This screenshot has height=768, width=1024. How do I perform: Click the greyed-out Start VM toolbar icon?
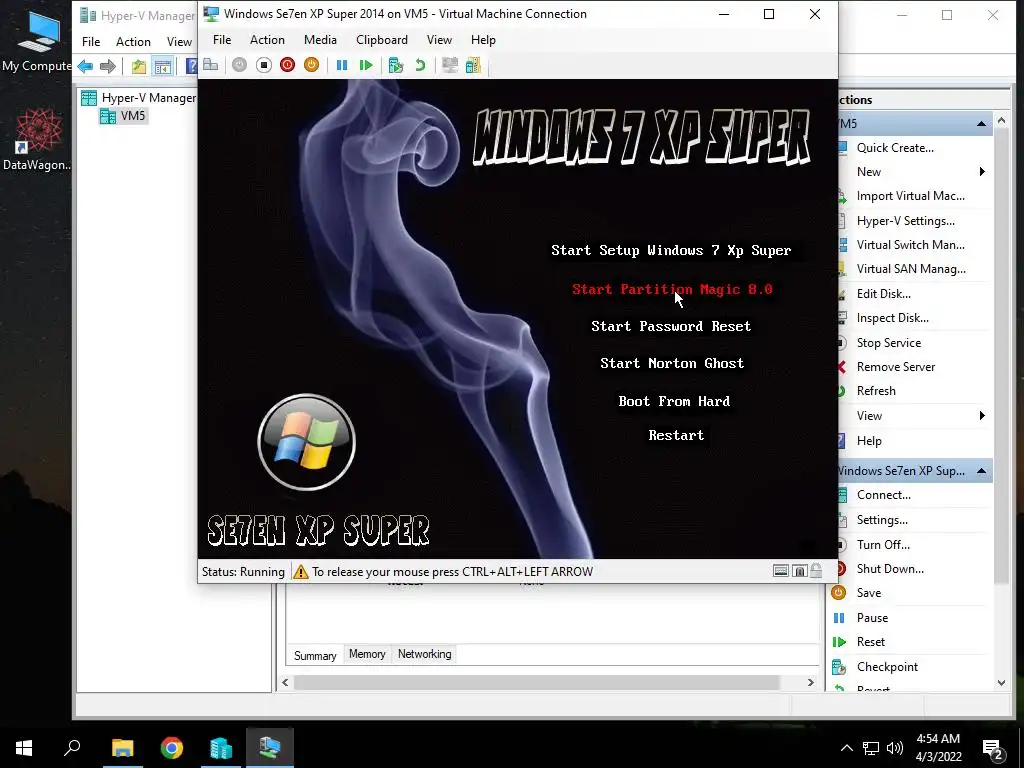point(240,65)
